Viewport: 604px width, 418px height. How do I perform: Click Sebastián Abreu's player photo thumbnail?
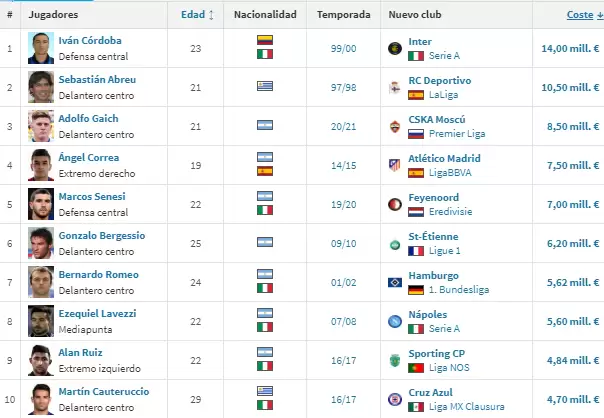(x=40, y=86)
